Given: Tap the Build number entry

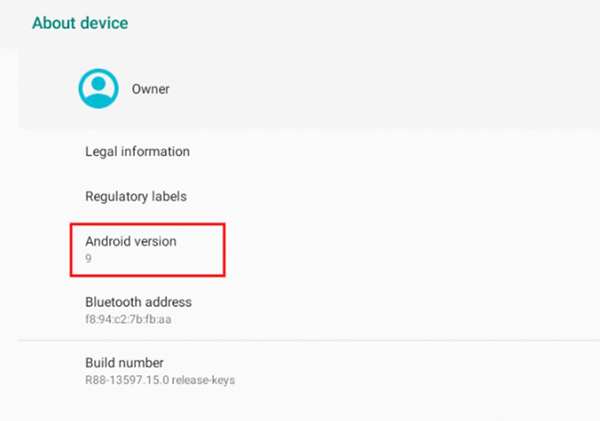Looking at the screenshot, I should click(x=309, y=370).
